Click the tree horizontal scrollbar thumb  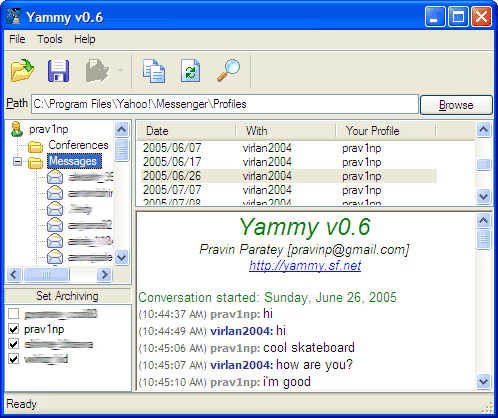[x=46, y=275]
